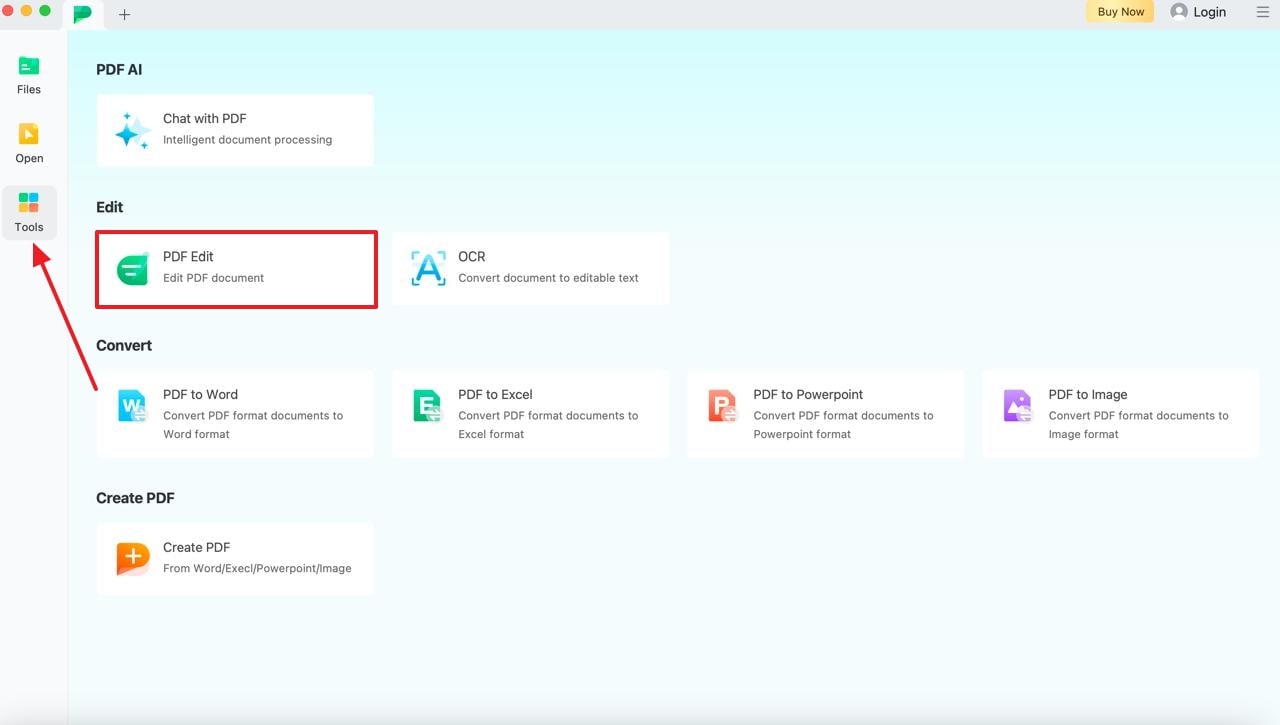Click the 'Tools' label in sidebar
1280x725 pixels.
[x=29, y=227]
